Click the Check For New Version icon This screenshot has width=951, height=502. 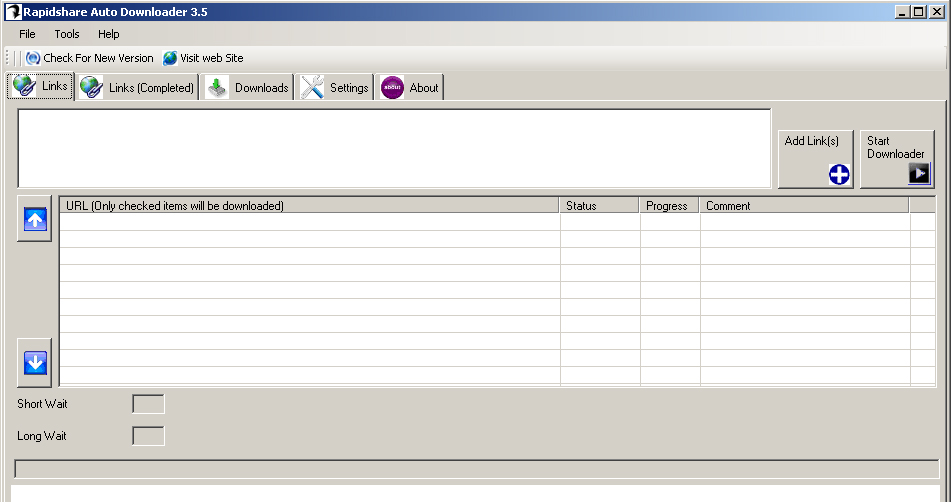pos(33,58)
